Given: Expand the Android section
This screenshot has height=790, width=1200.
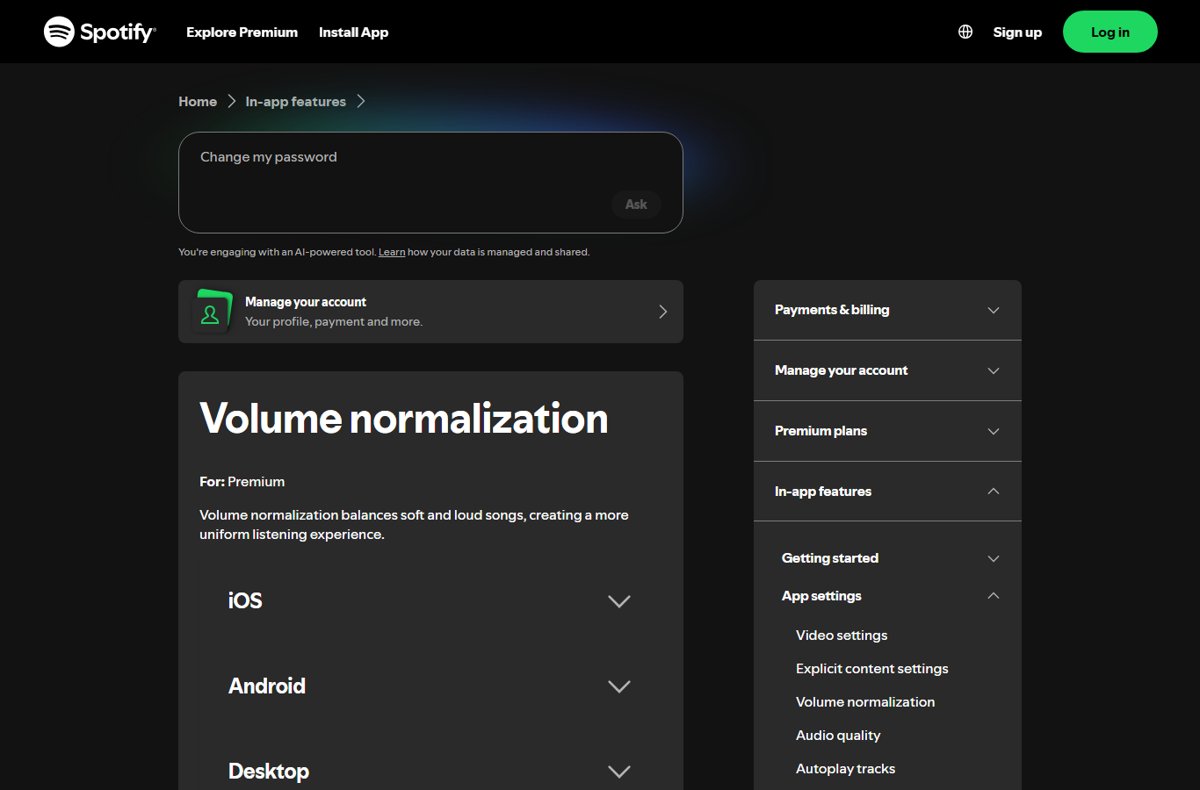Looking at the screenshot, I should (x=430, y=686).
